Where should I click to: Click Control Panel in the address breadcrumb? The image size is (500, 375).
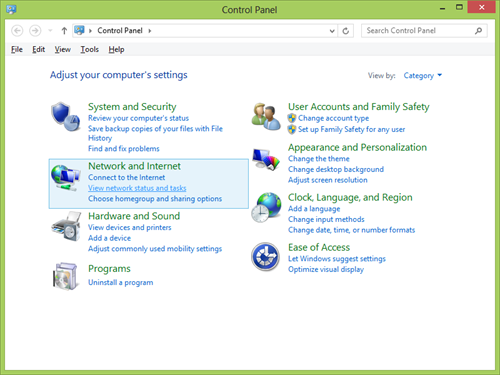pyautogui.click(x=120, y=31)
